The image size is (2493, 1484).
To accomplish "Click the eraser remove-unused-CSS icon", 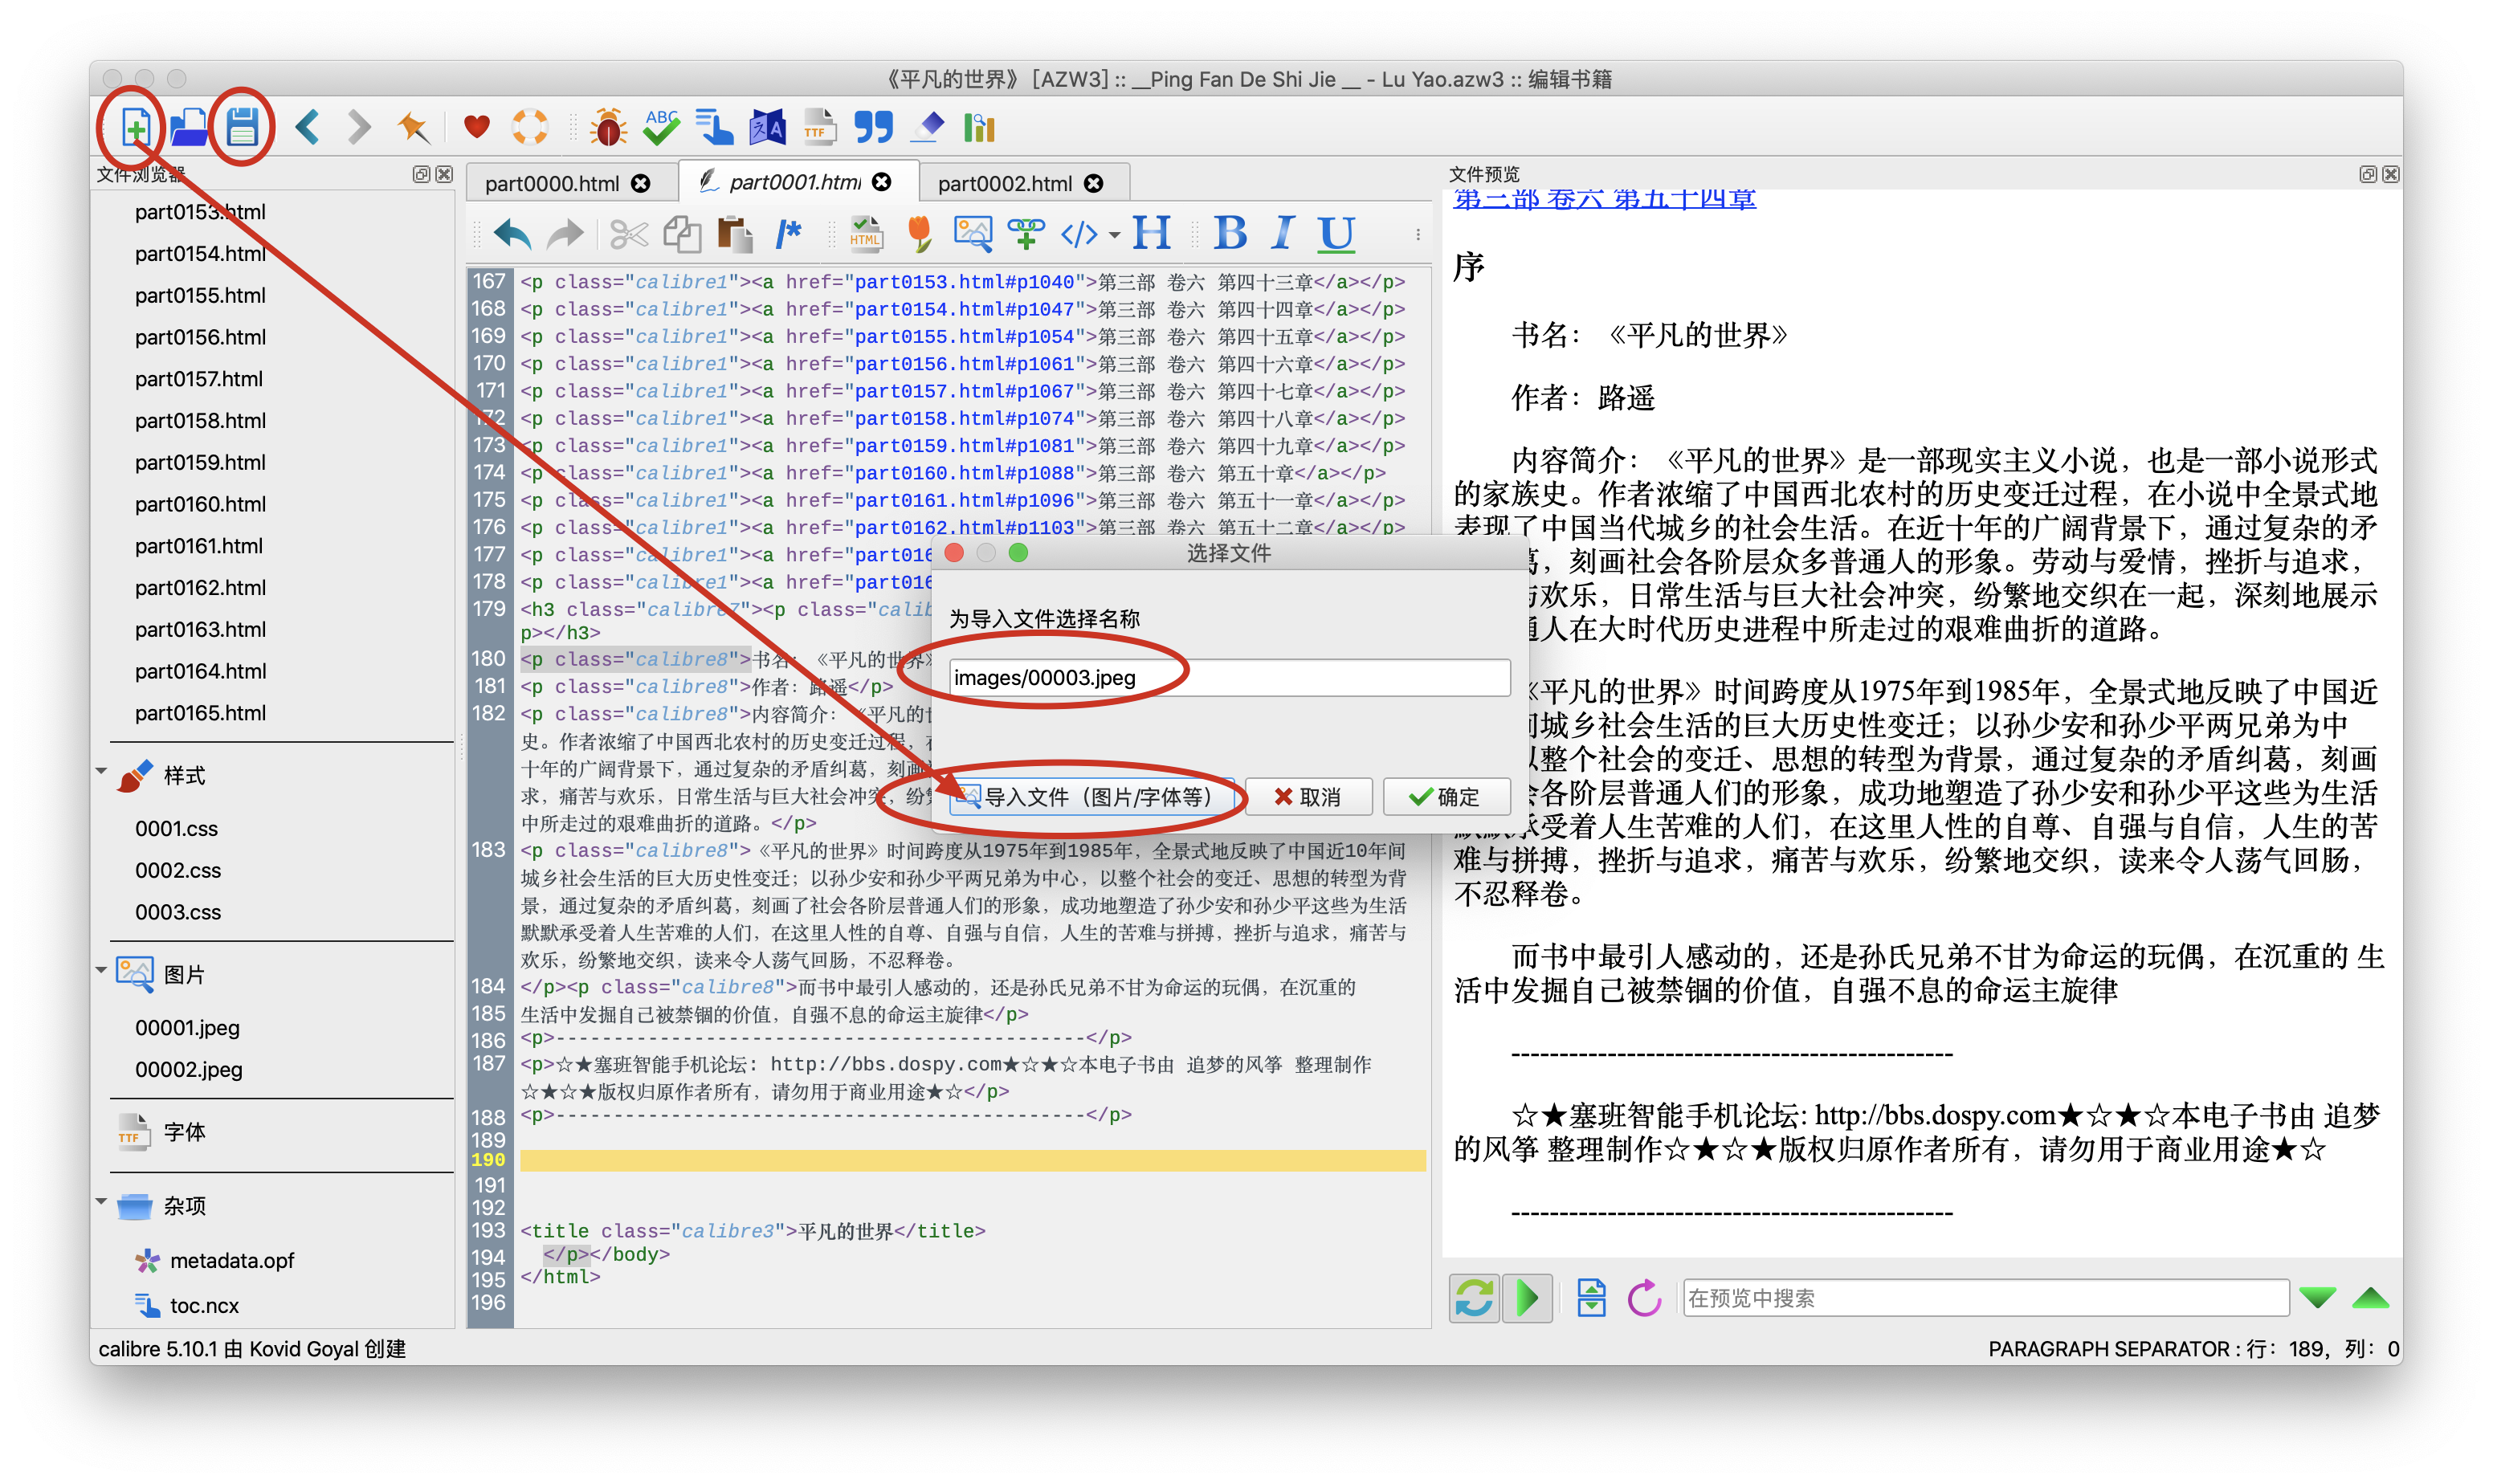I will 927,127.
